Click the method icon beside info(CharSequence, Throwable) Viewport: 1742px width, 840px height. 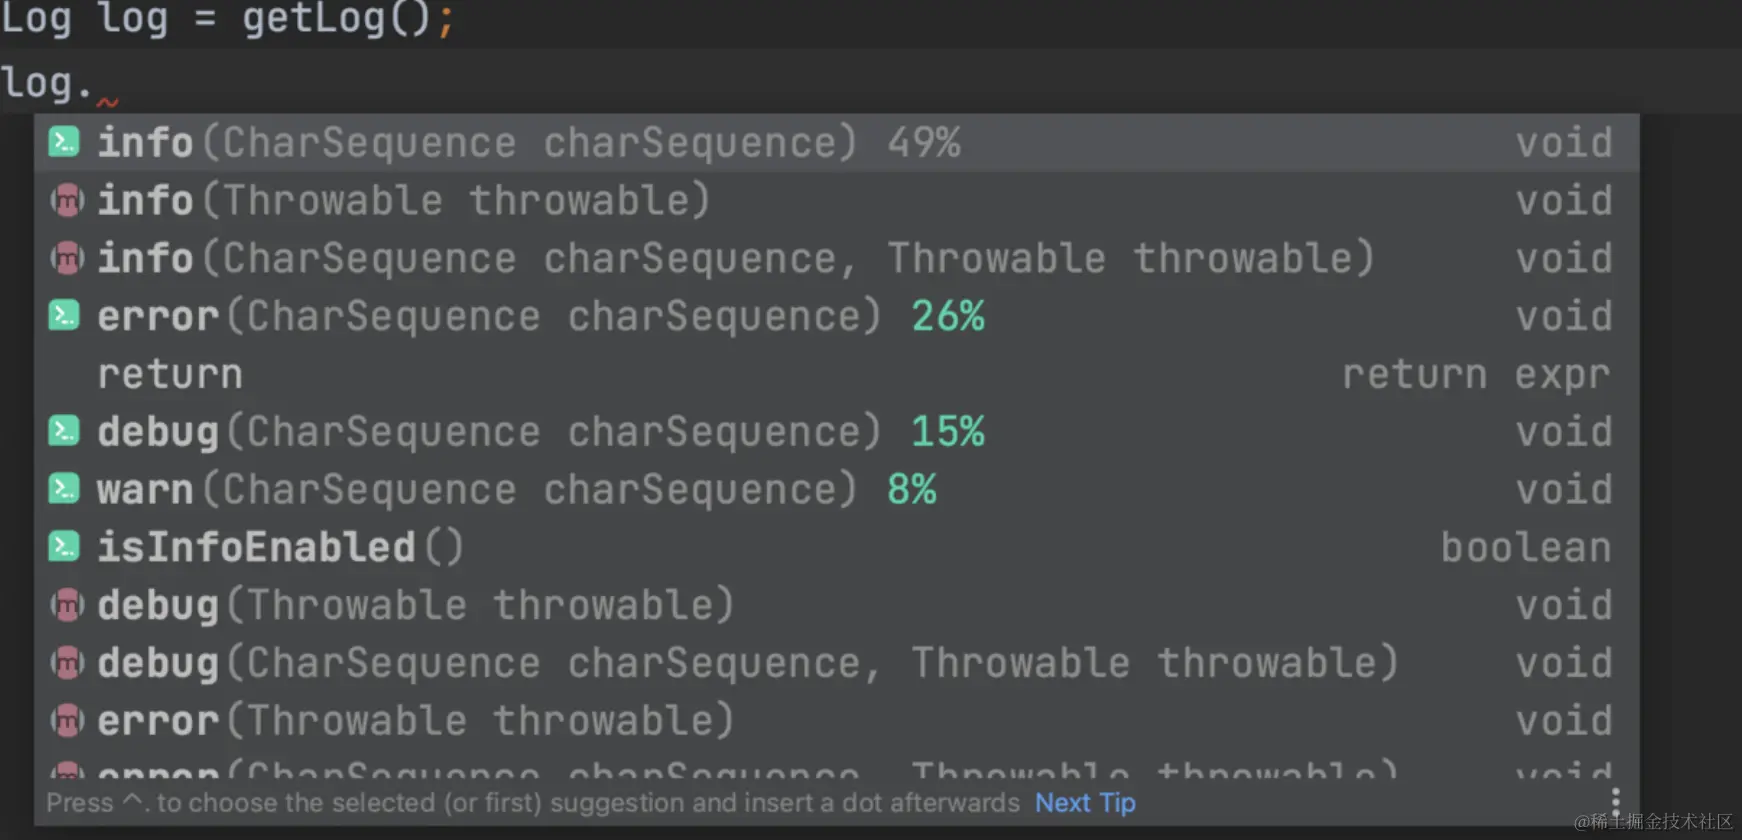click(66, 259)
